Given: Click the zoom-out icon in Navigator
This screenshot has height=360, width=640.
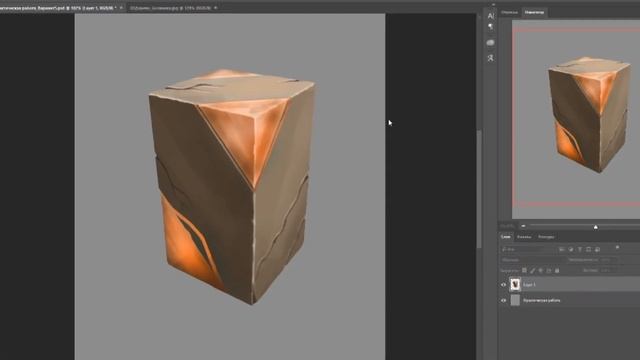Looking at the screenshot, I should pos(523,226).
